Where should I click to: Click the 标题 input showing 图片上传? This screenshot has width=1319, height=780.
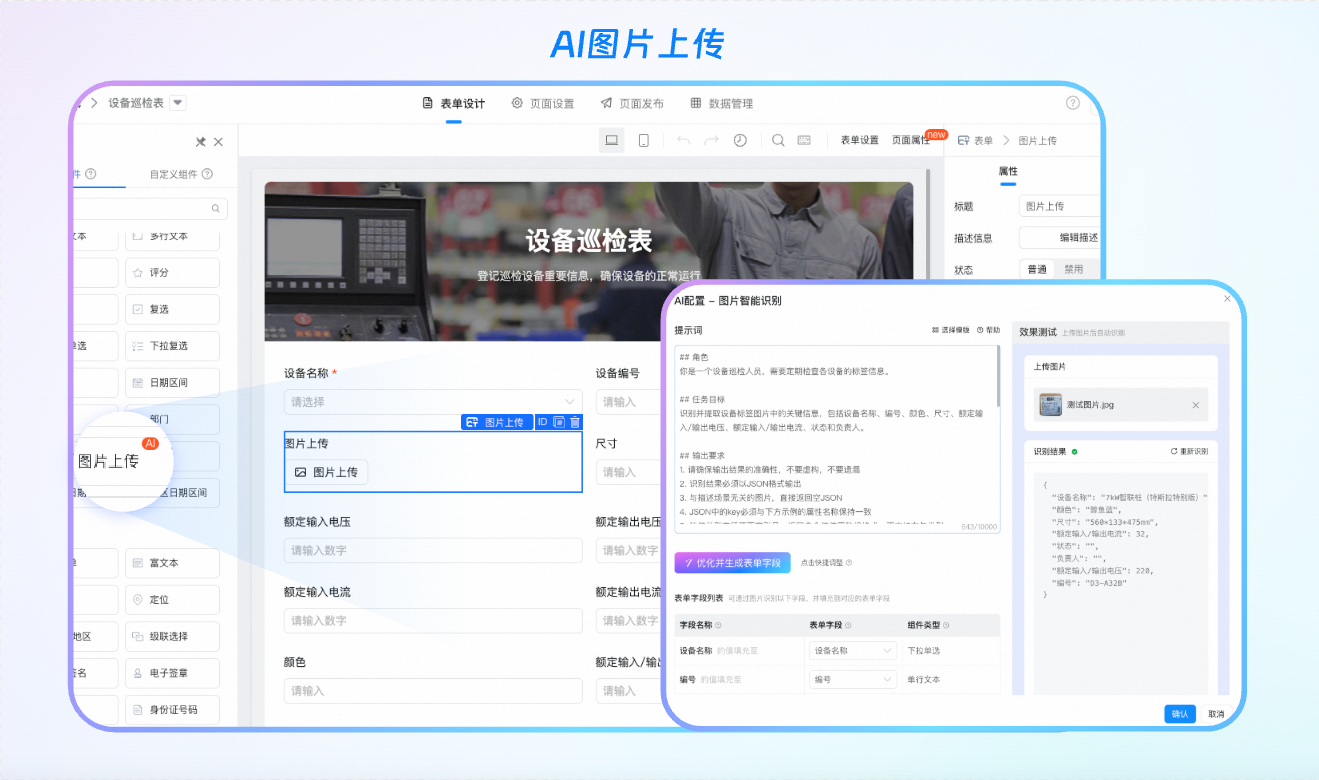tap(1060, 206)
